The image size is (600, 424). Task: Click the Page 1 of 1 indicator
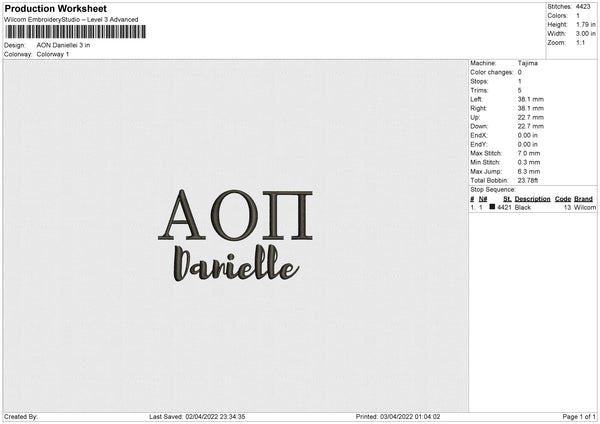click(579, 417)
